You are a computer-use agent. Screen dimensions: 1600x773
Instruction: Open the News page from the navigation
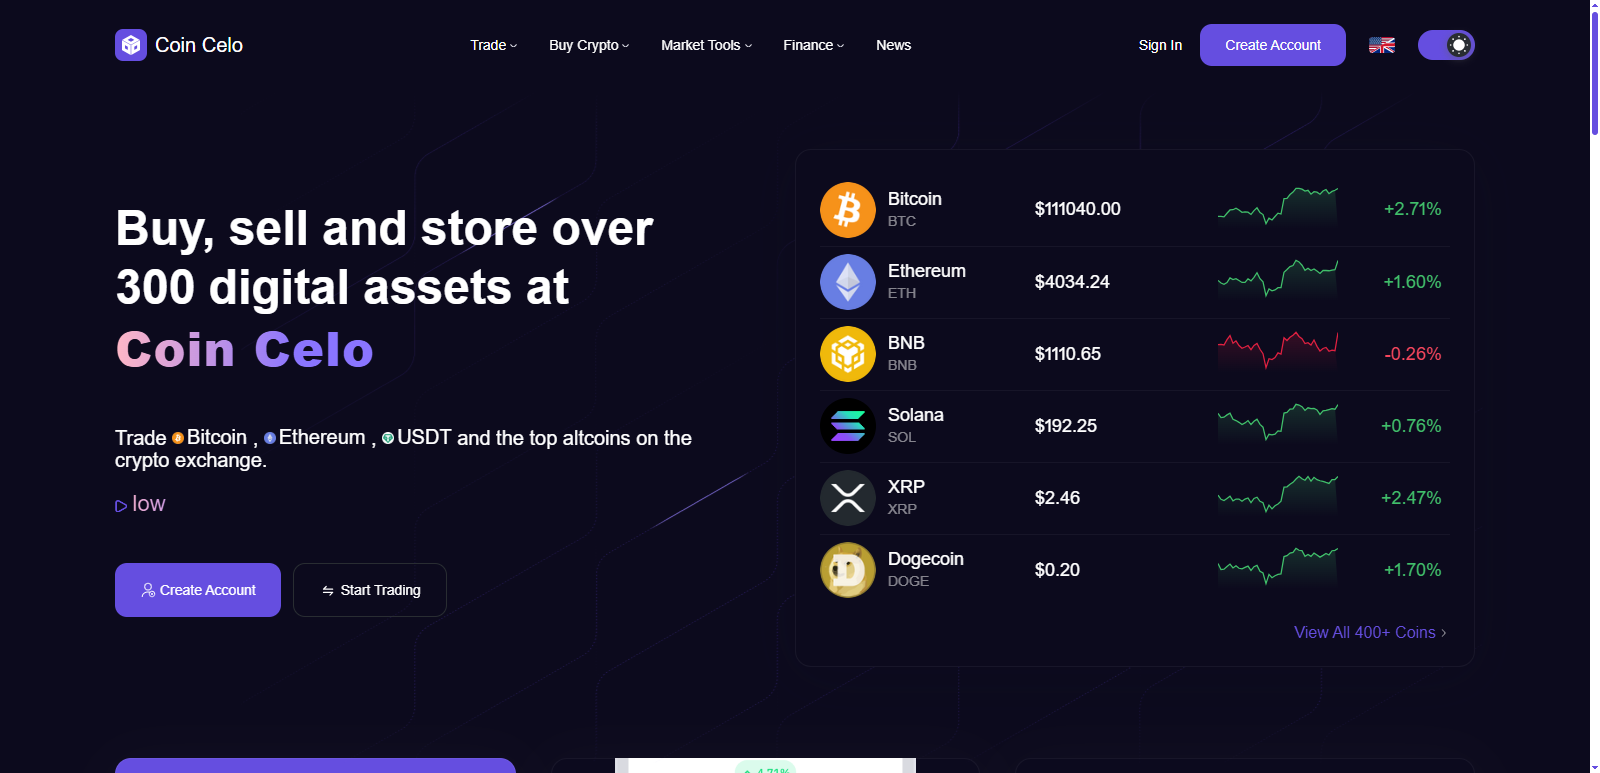893,45
